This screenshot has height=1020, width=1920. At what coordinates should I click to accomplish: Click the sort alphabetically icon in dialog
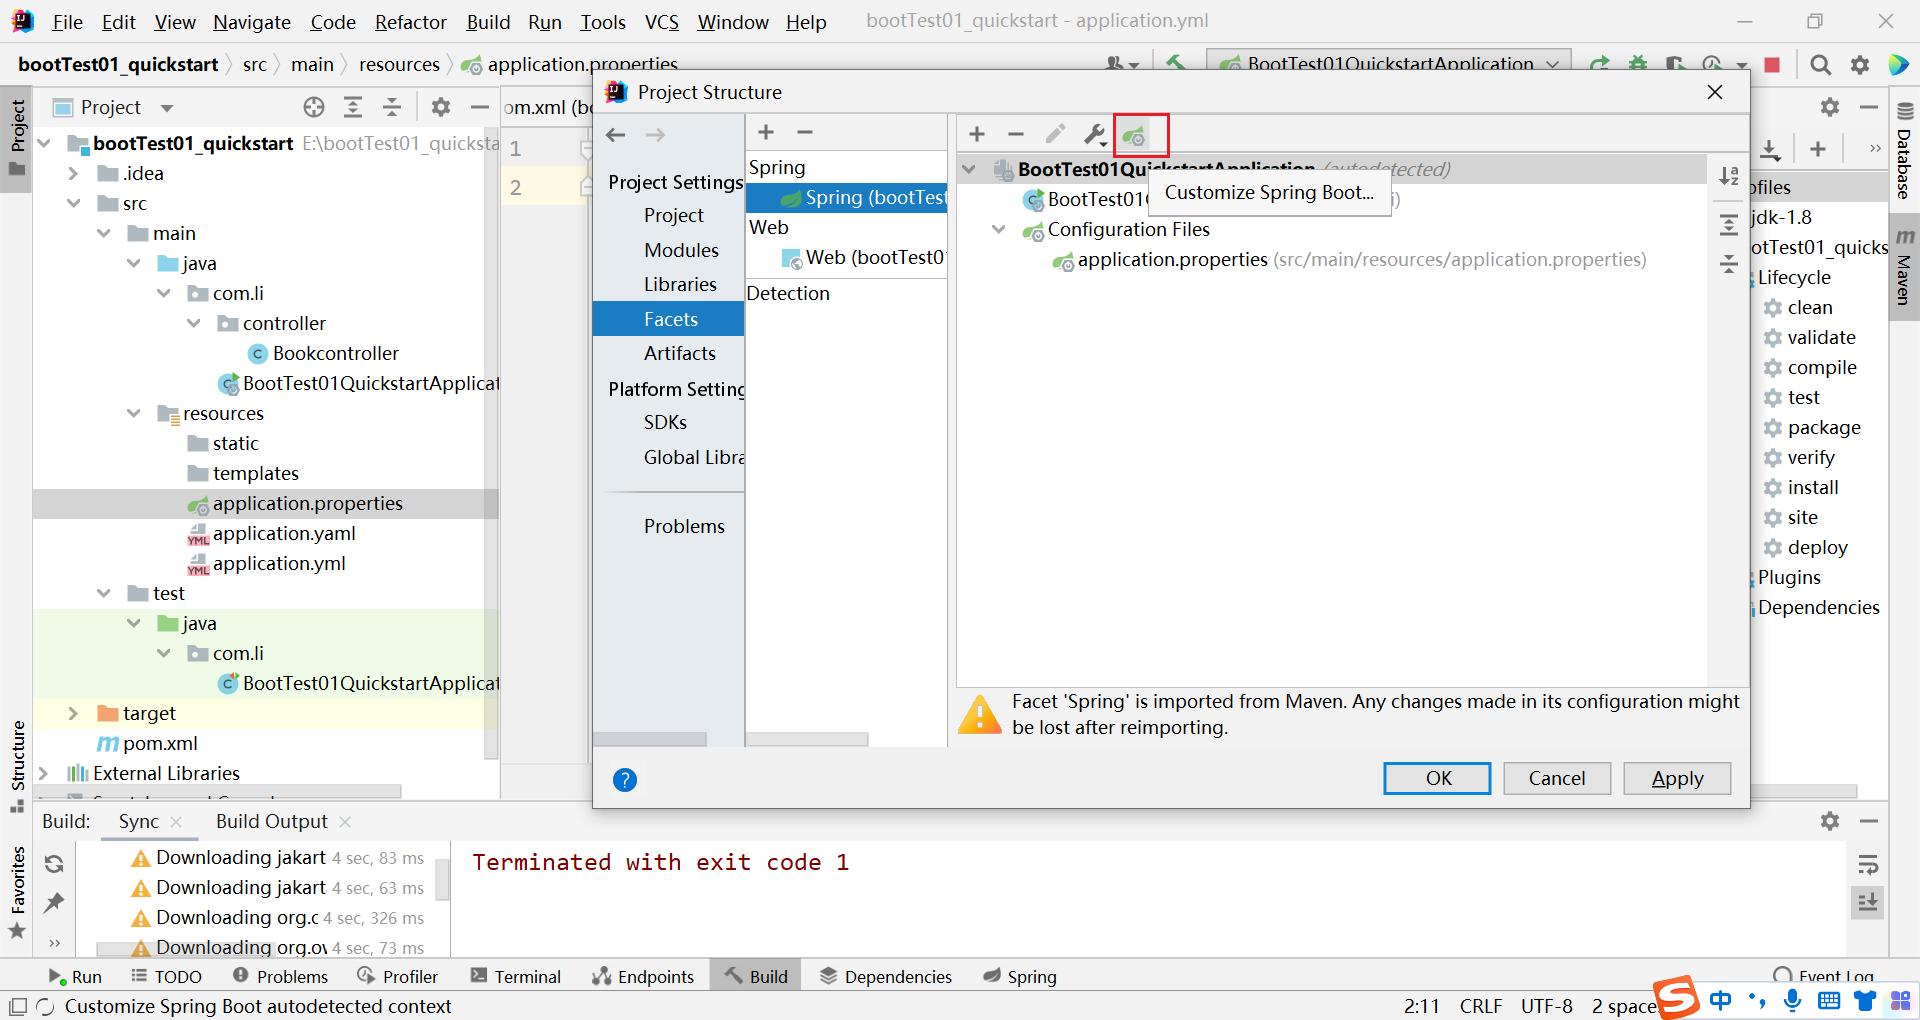click(1729, 176)
